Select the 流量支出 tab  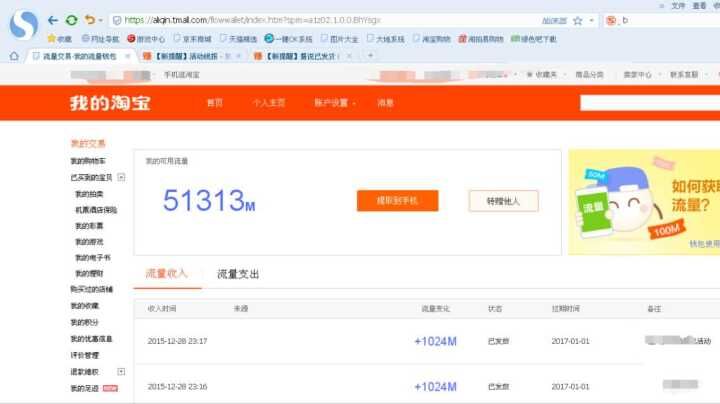coord(238,274)
